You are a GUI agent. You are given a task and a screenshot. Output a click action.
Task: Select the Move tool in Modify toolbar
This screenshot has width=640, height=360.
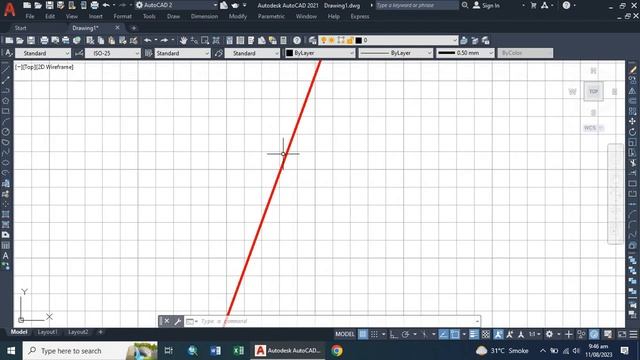632,121
